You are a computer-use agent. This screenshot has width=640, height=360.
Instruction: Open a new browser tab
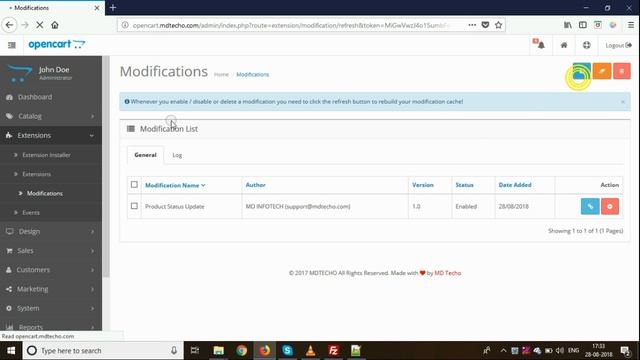coord(113,7)
